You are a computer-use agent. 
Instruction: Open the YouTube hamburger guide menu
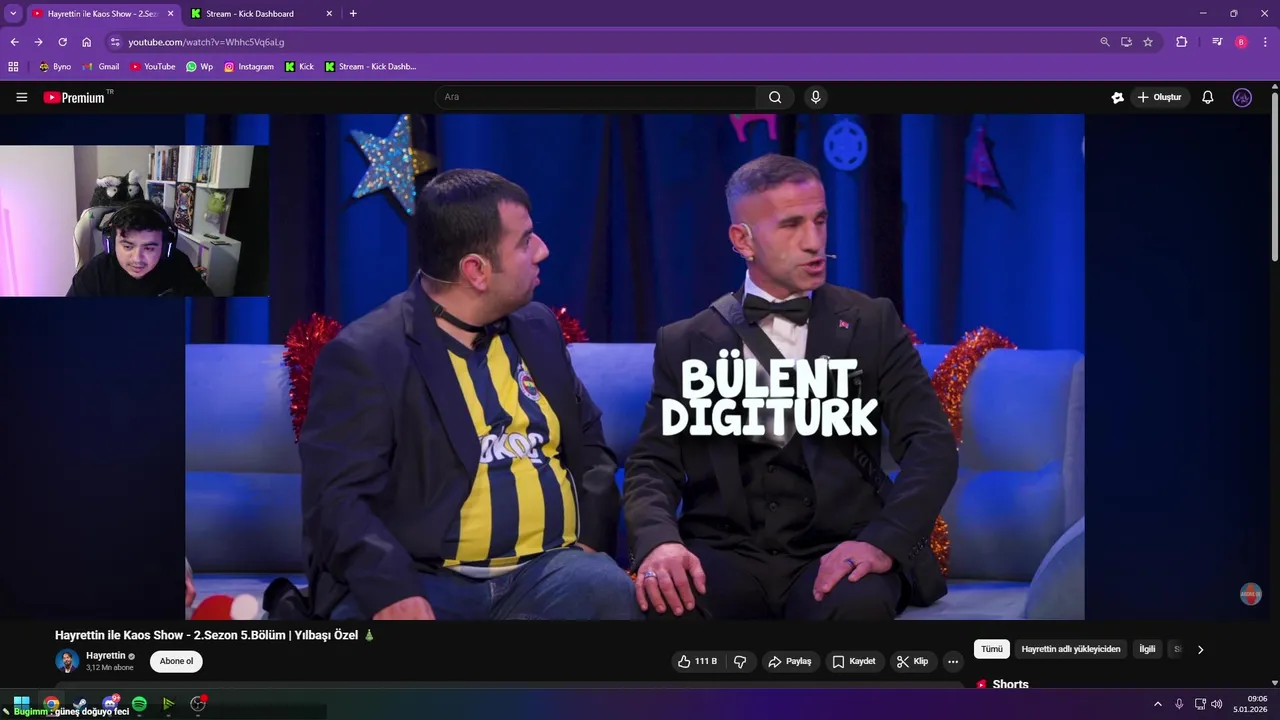[21, 97]
